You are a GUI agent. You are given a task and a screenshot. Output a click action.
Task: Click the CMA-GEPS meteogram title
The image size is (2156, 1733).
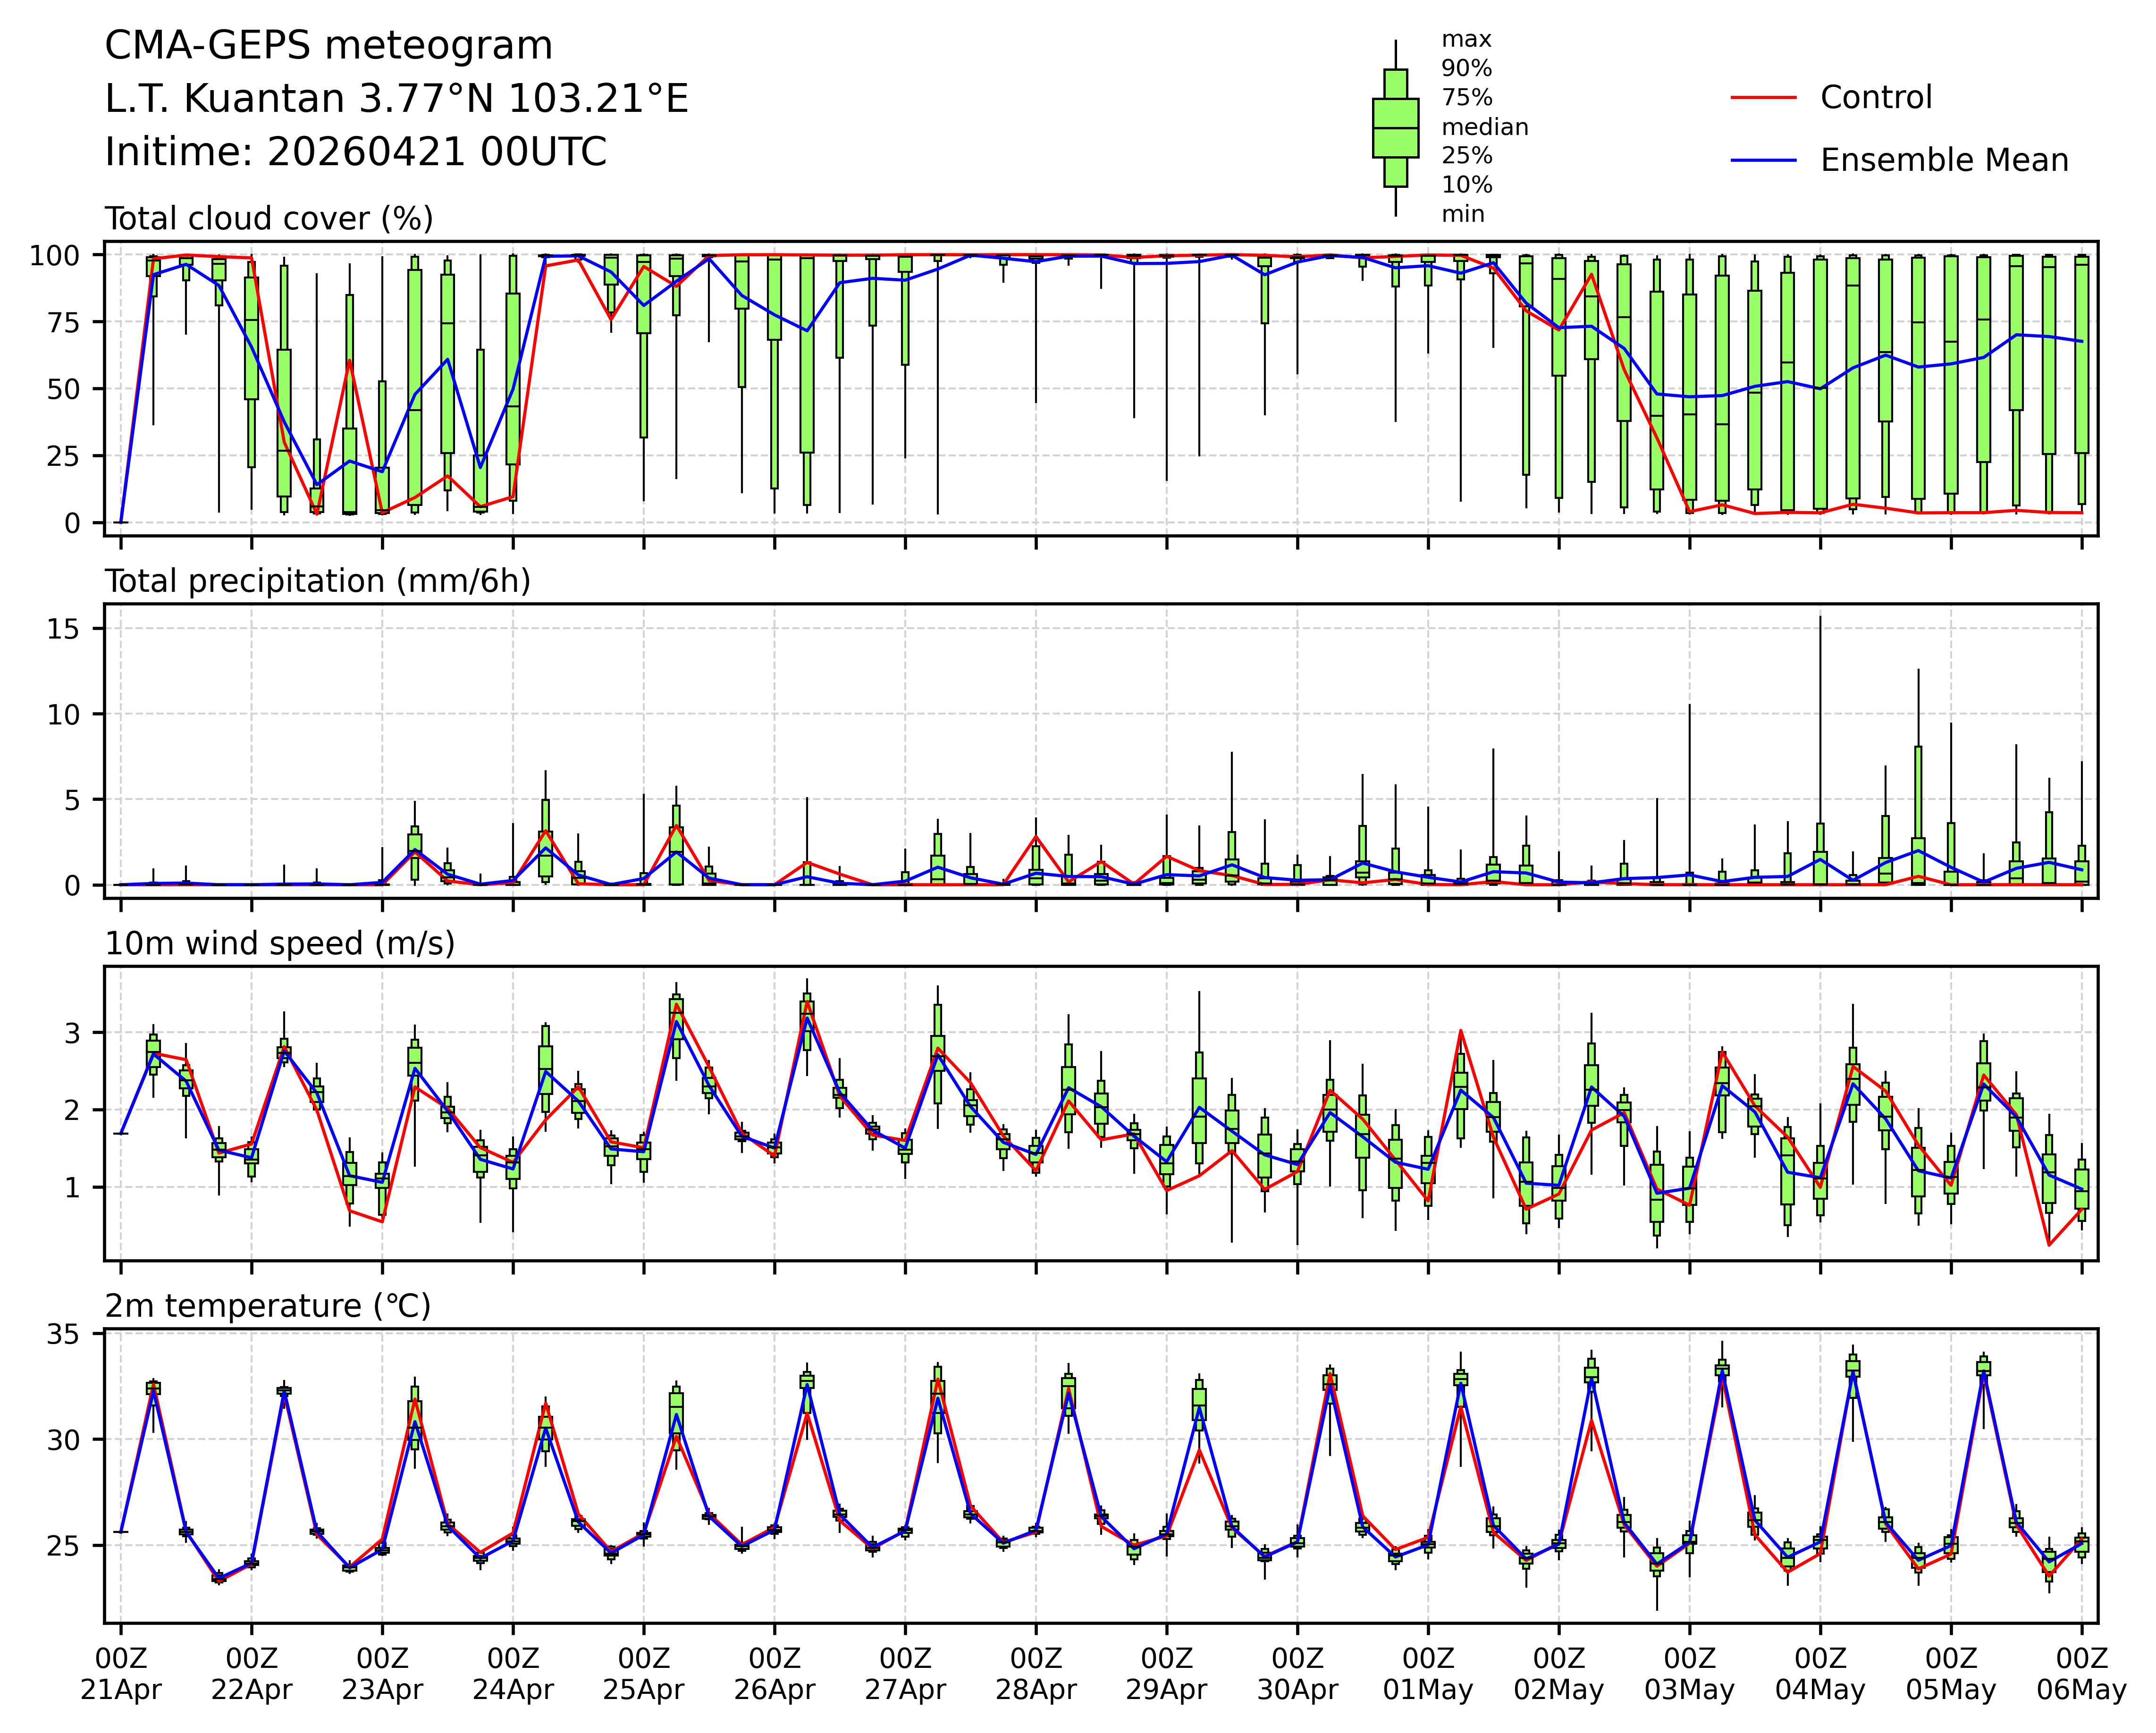(328, 46)
